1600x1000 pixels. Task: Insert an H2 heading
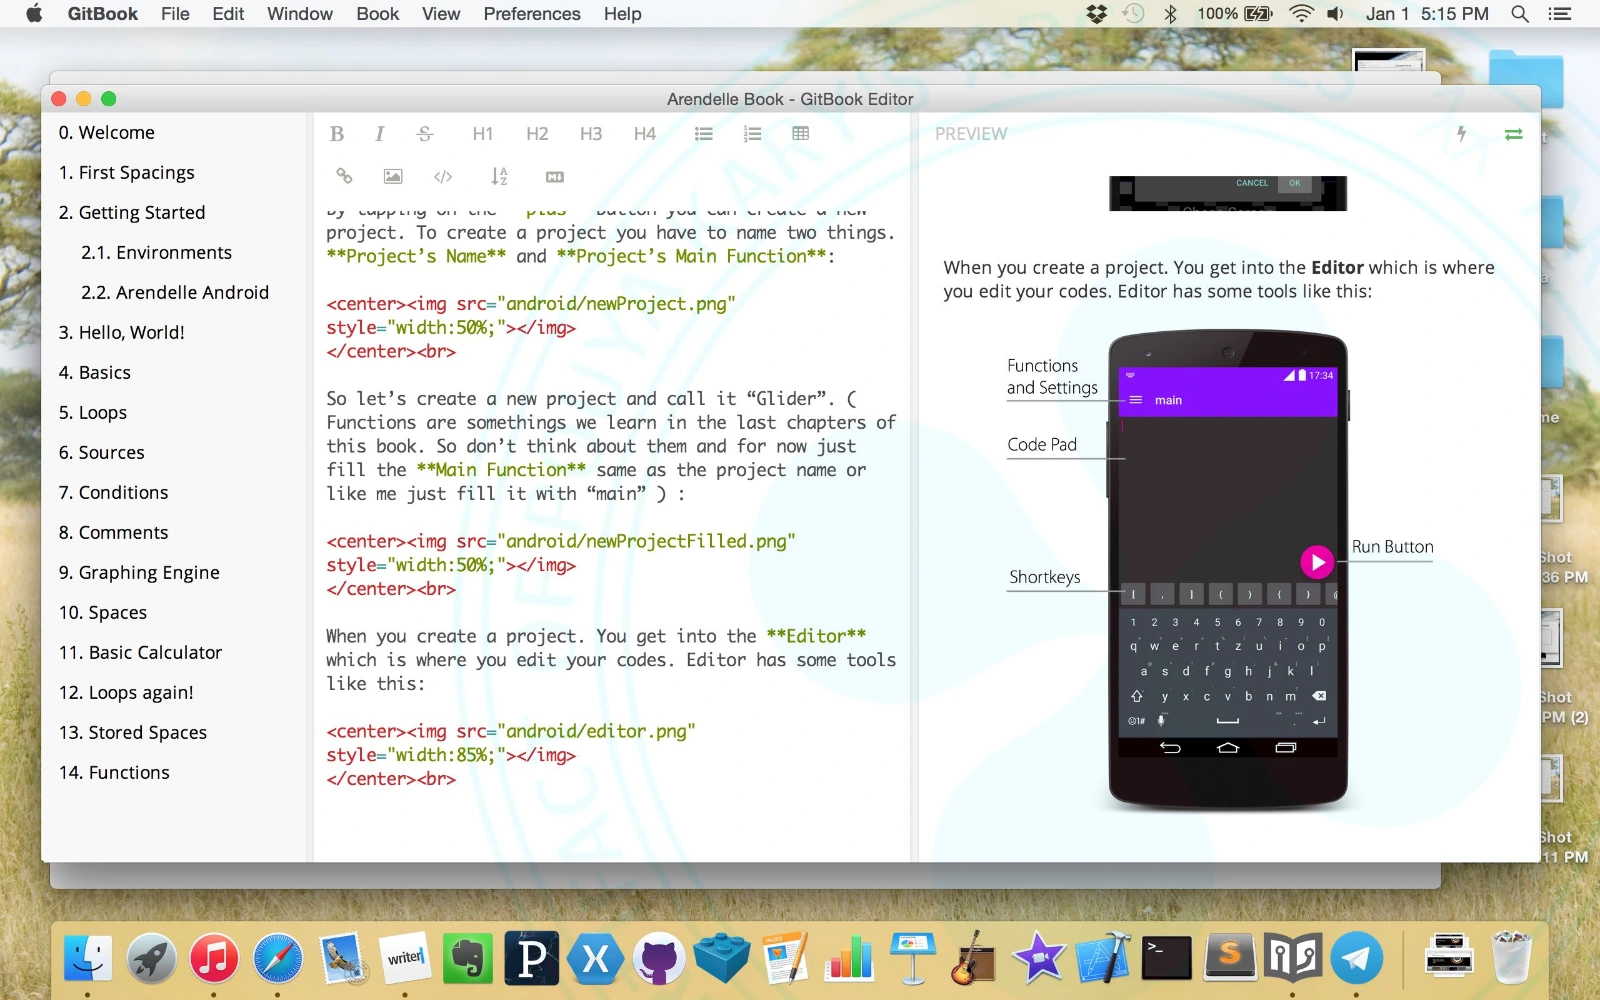[537, 134]
